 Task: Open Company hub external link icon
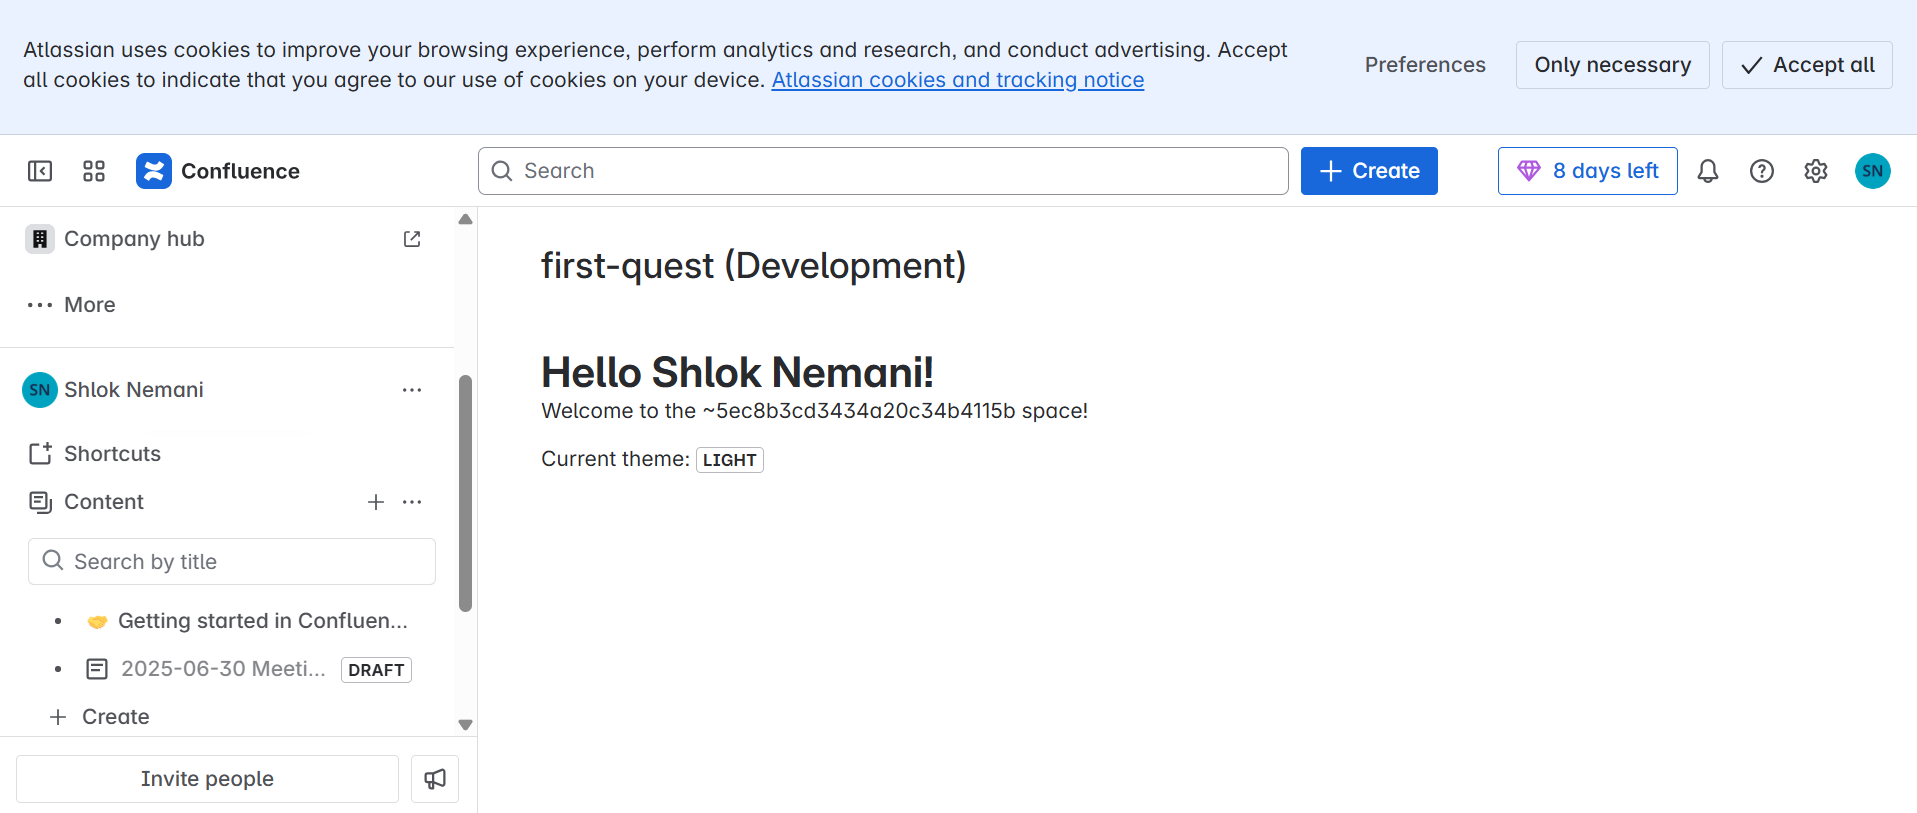pos(412,239)
